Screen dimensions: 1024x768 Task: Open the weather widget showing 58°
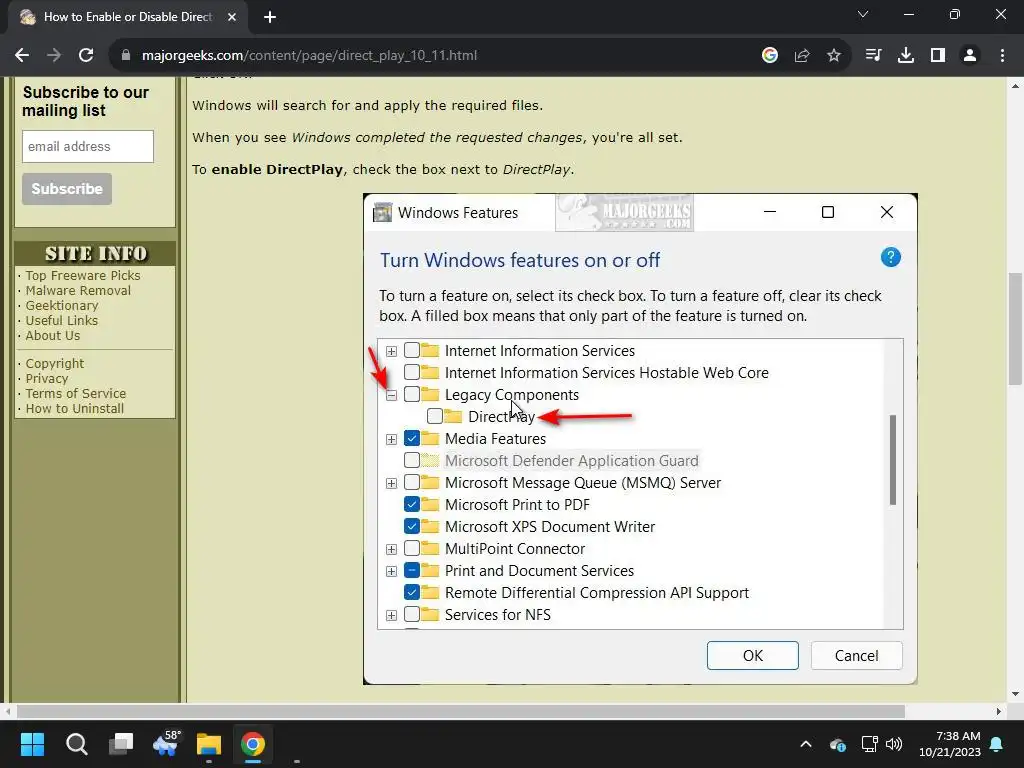coord(165,744)
